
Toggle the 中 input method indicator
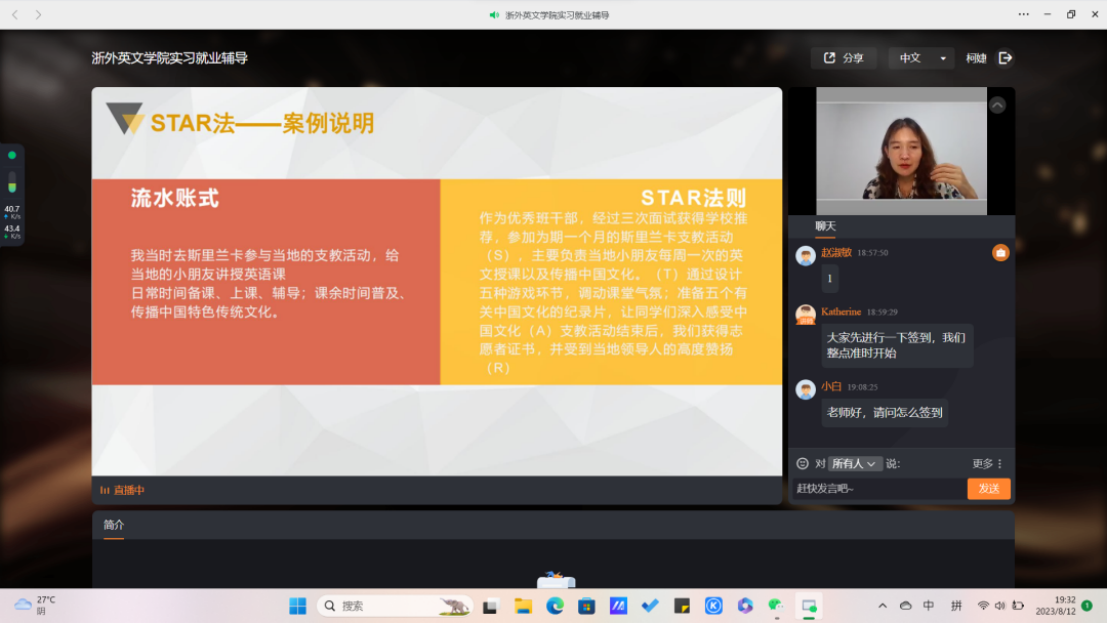pyautogui.click(x=929, y=606)
